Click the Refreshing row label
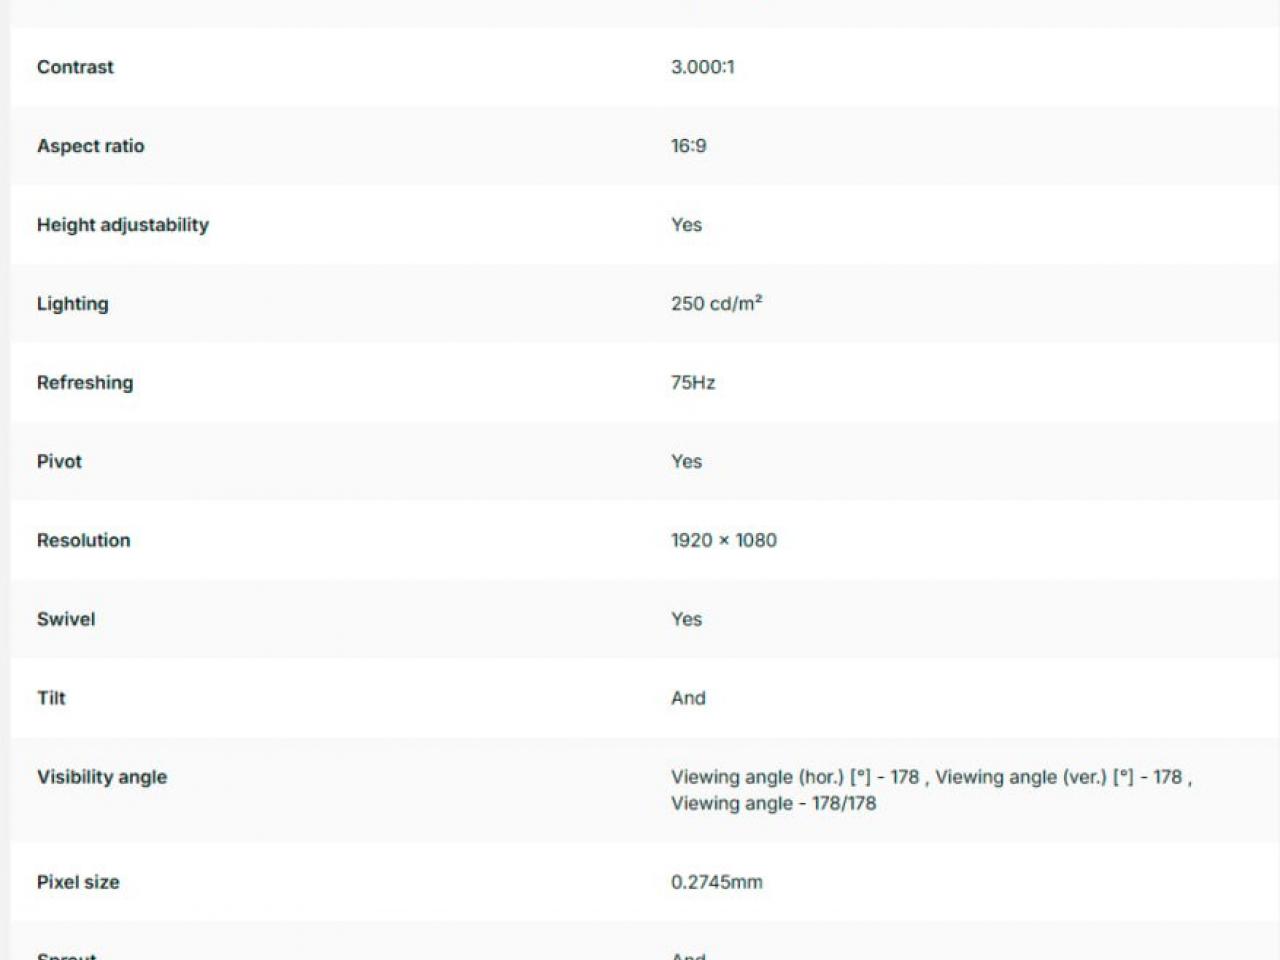Viewport: 1280px width, 960px height. click(85, 383)
